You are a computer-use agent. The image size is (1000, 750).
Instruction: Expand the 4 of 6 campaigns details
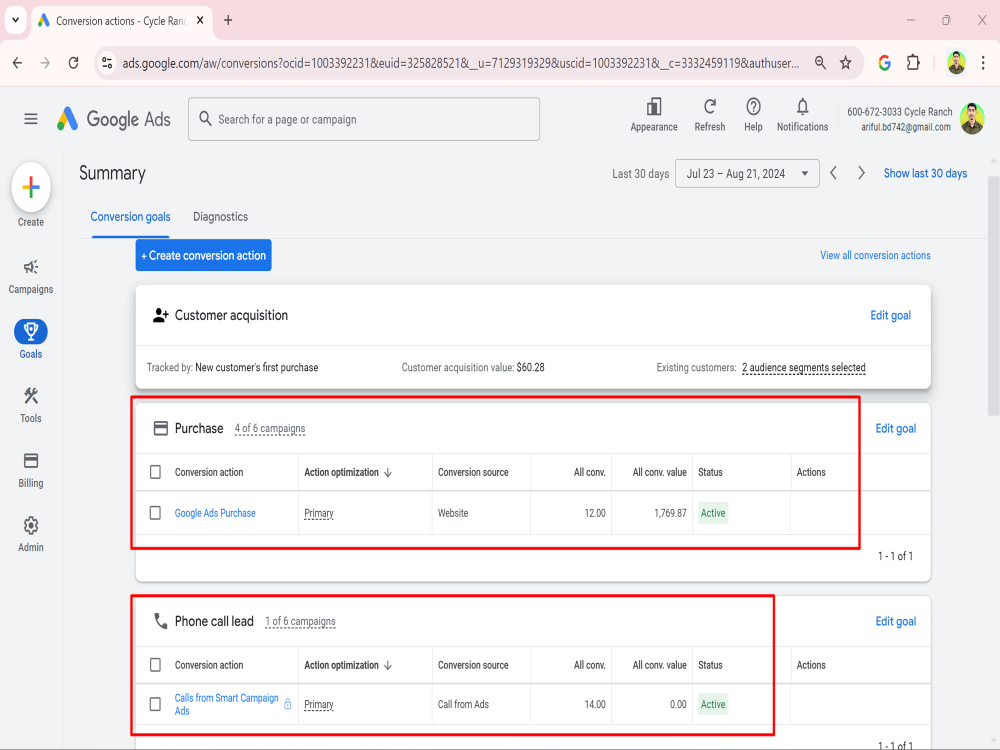click(x=270, y=429)
